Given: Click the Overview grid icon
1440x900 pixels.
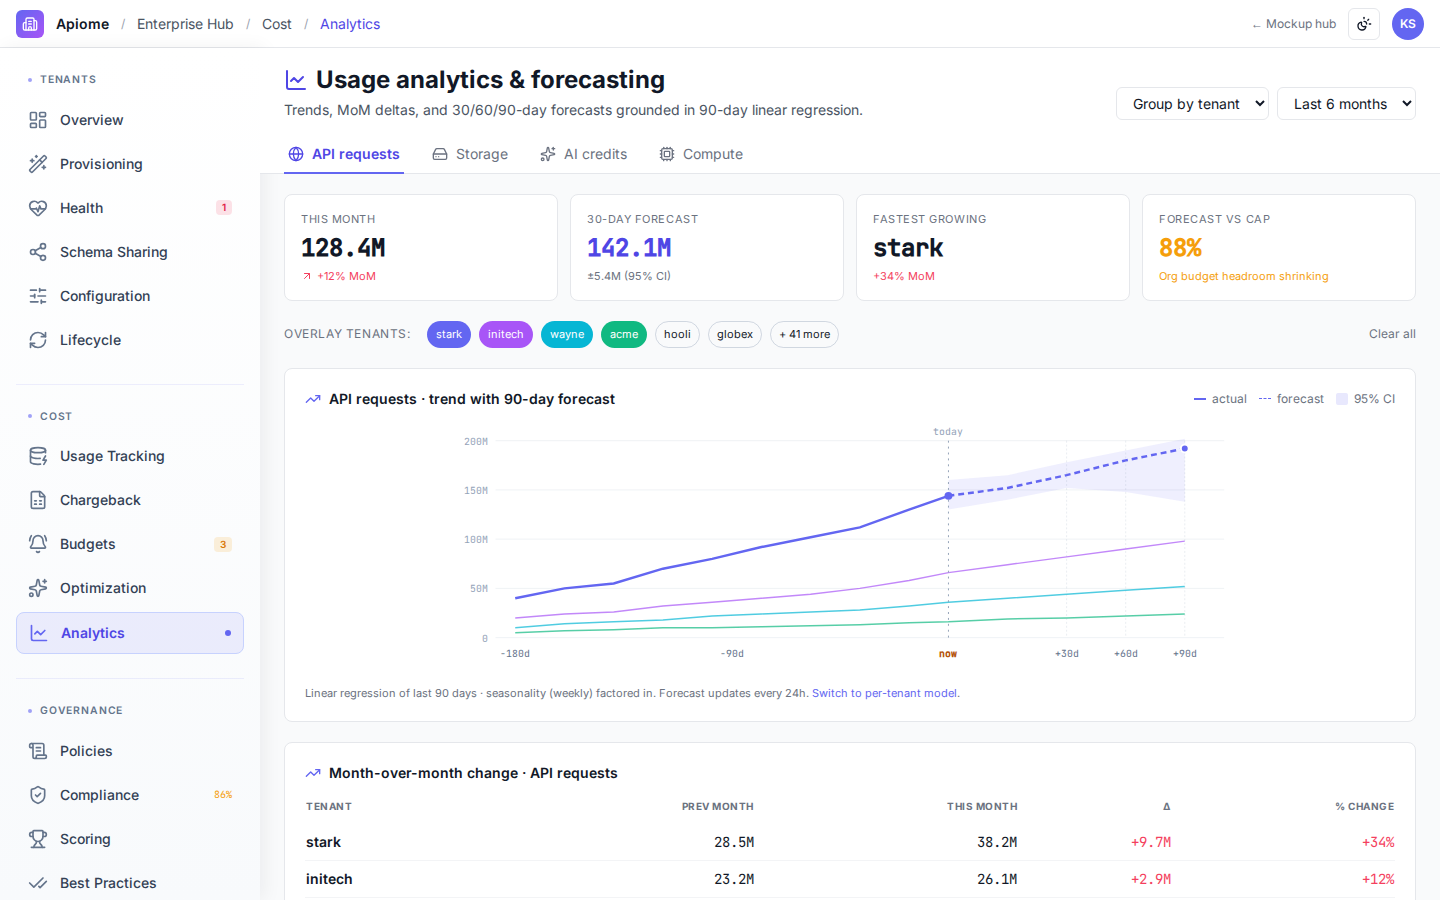Looking at the screenshot, I should tap(38, 120).
